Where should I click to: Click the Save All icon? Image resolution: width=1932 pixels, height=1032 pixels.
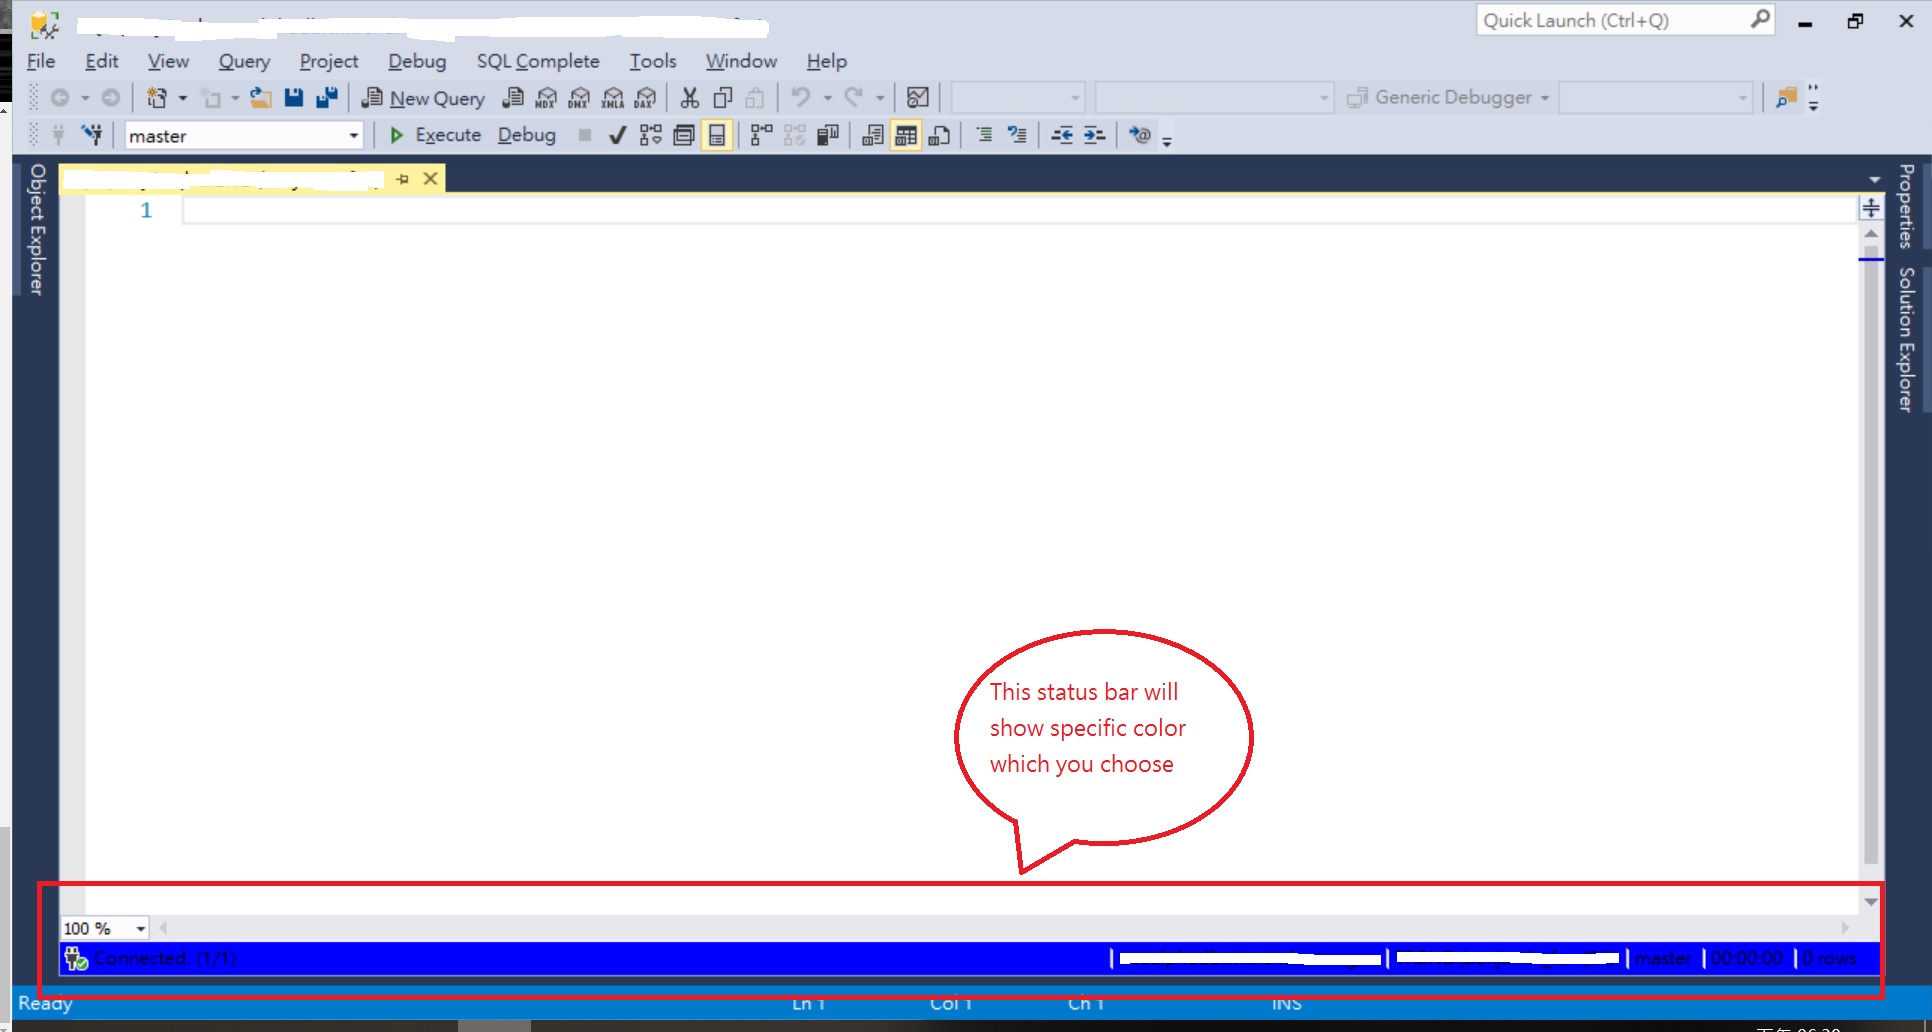click(326, 98)
